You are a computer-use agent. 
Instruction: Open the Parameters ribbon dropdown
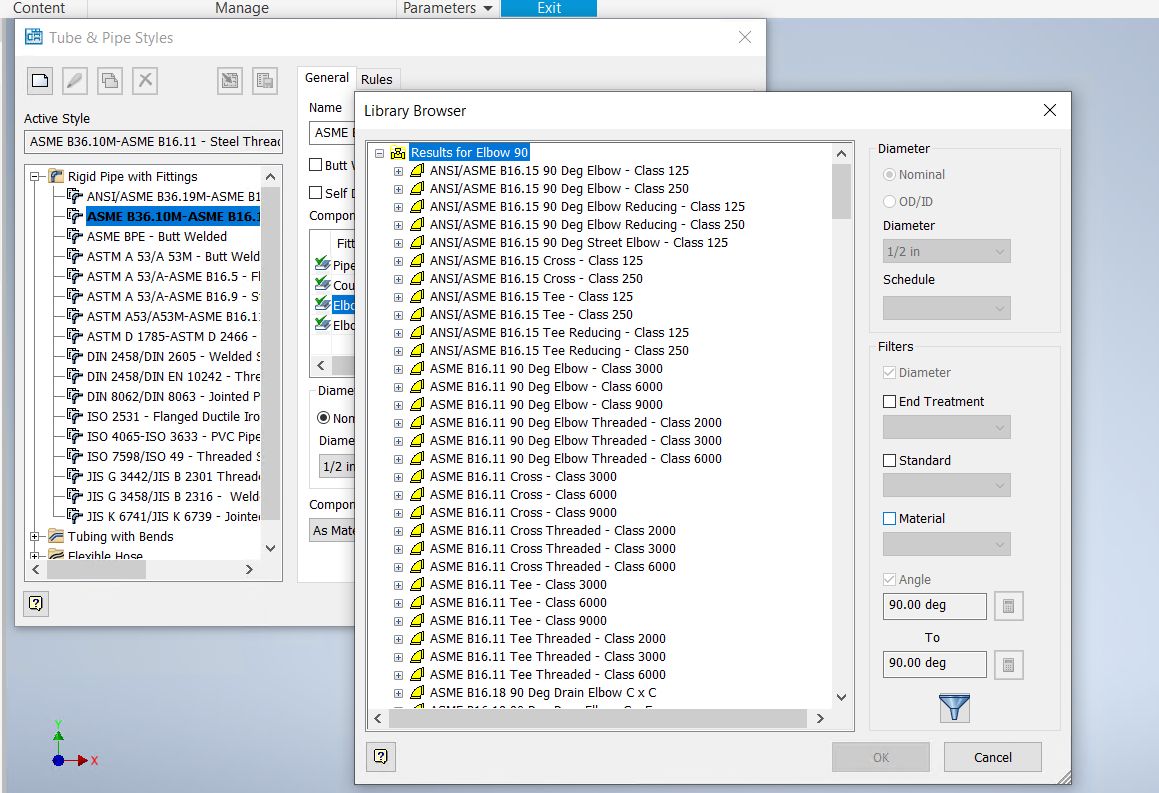coord(447,8)
